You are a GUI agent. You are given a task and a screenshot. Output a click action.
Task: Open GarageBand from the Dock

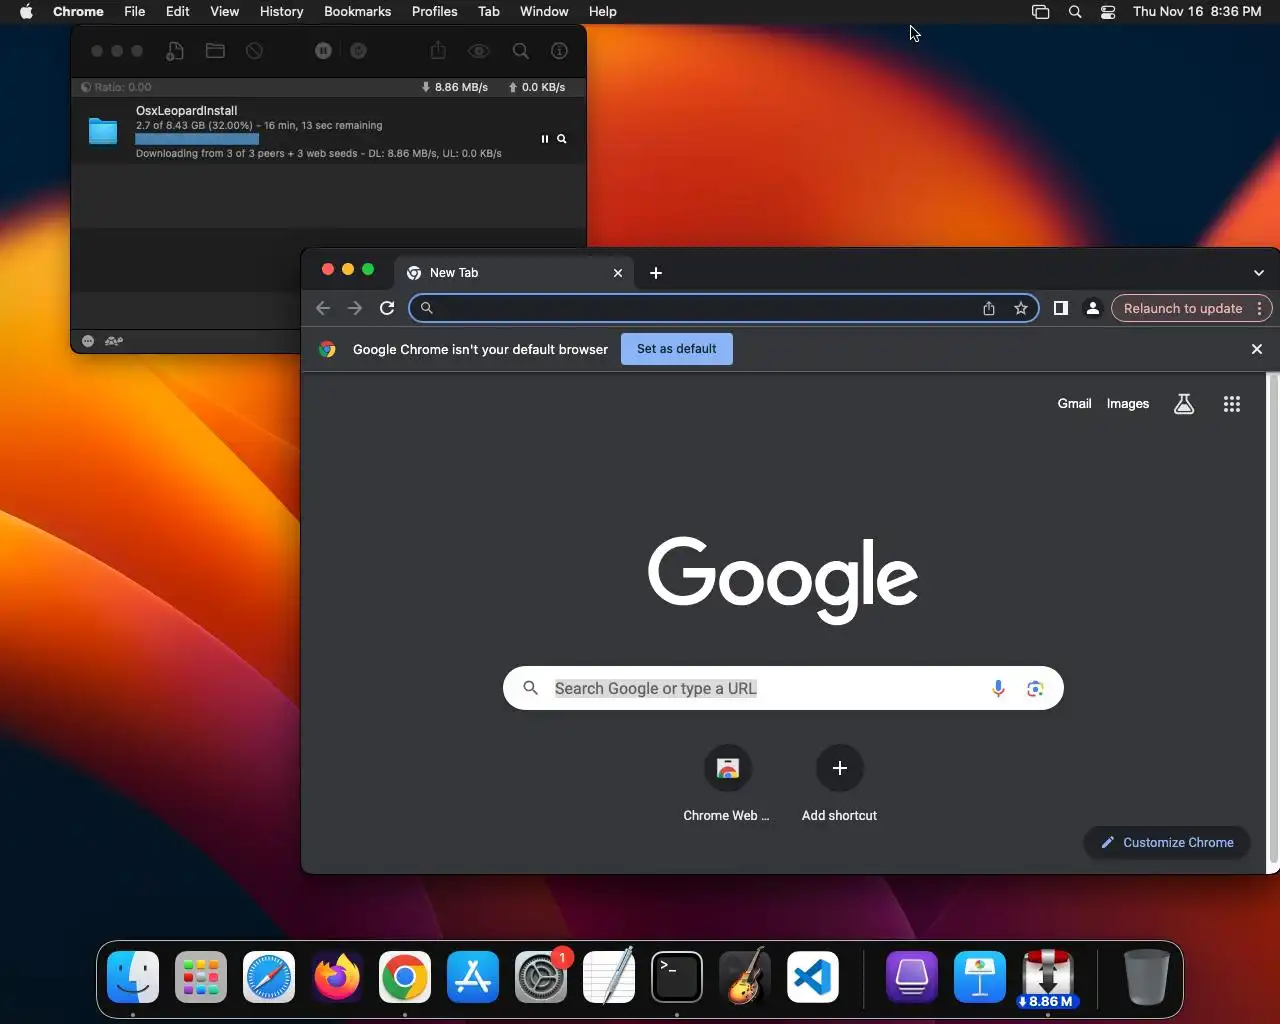[745, 977]
